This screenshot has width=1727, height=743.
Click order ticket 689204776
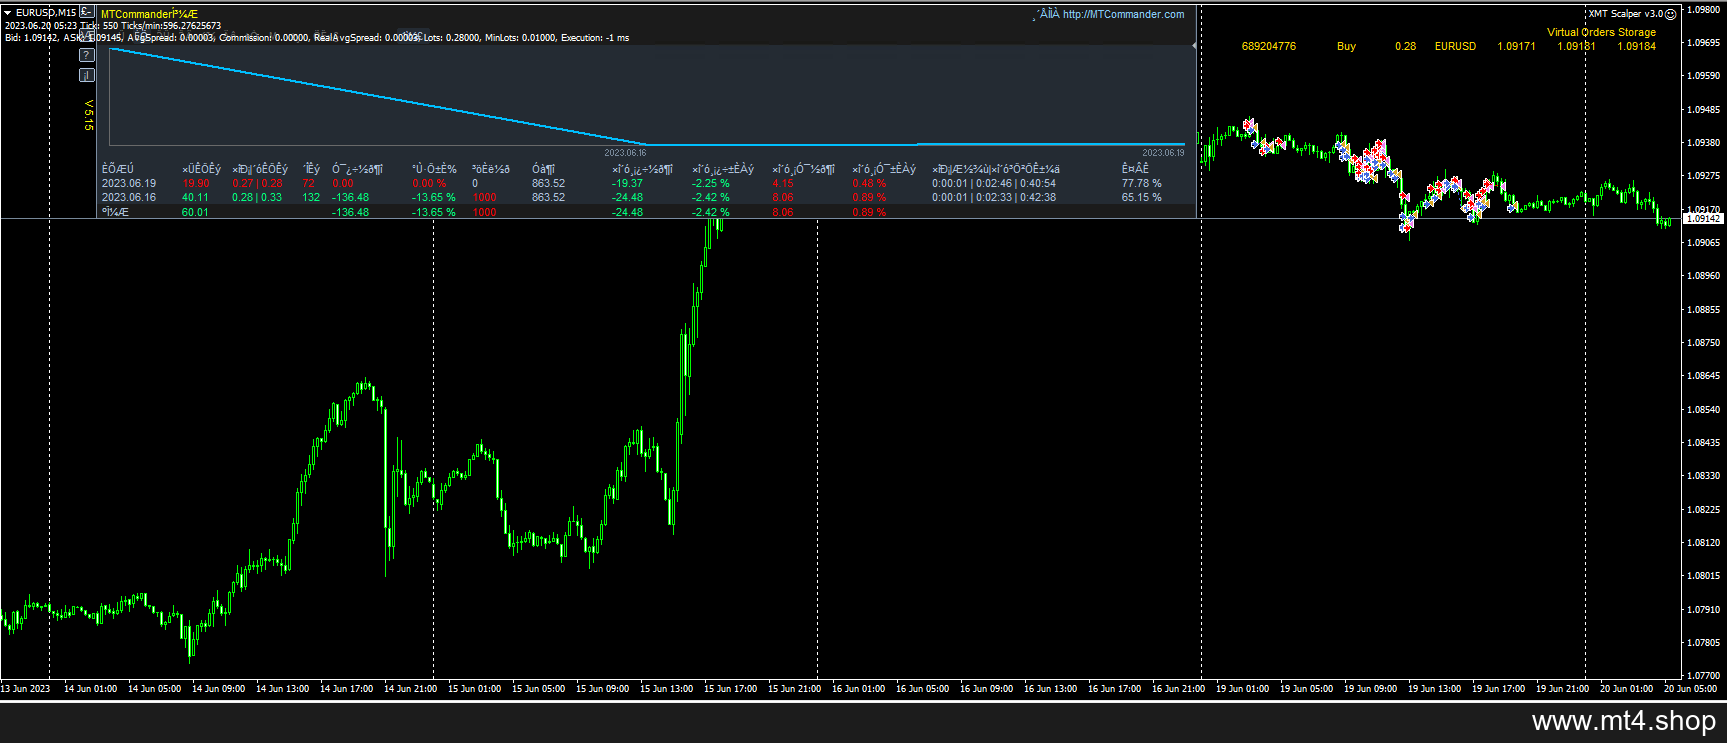coord(1269,46)
